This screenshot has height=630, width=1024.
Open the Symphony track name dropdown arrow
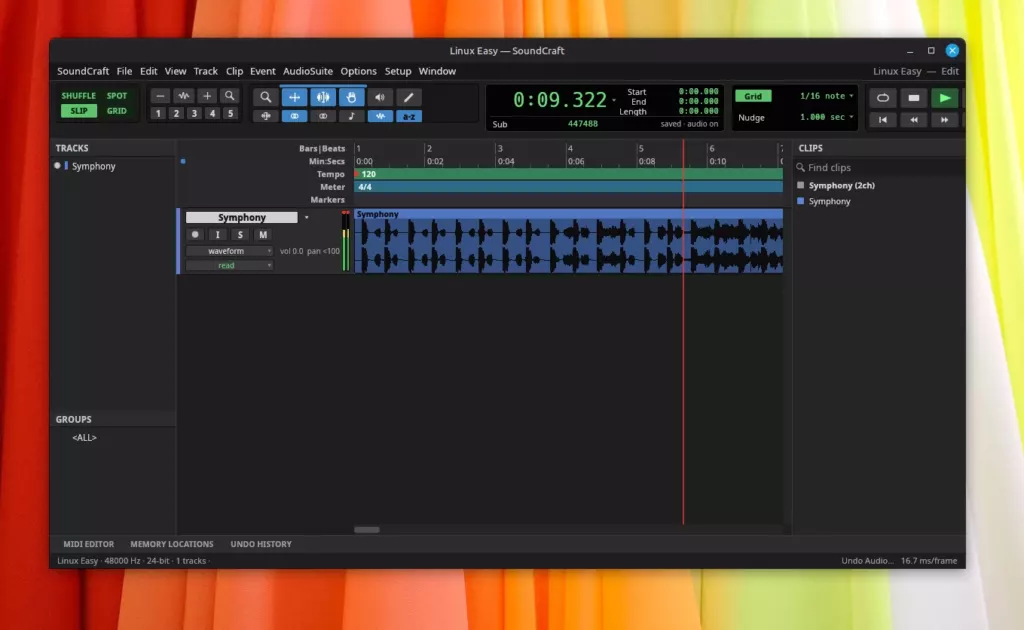306,217
